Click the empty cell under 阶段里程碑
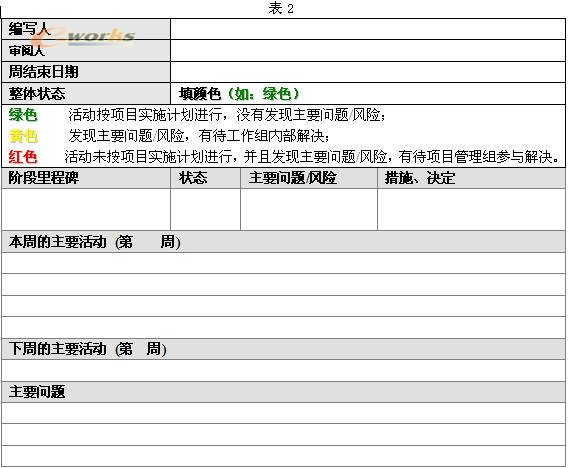Screen dimensions: 568x468 click(x=86, y=209)
